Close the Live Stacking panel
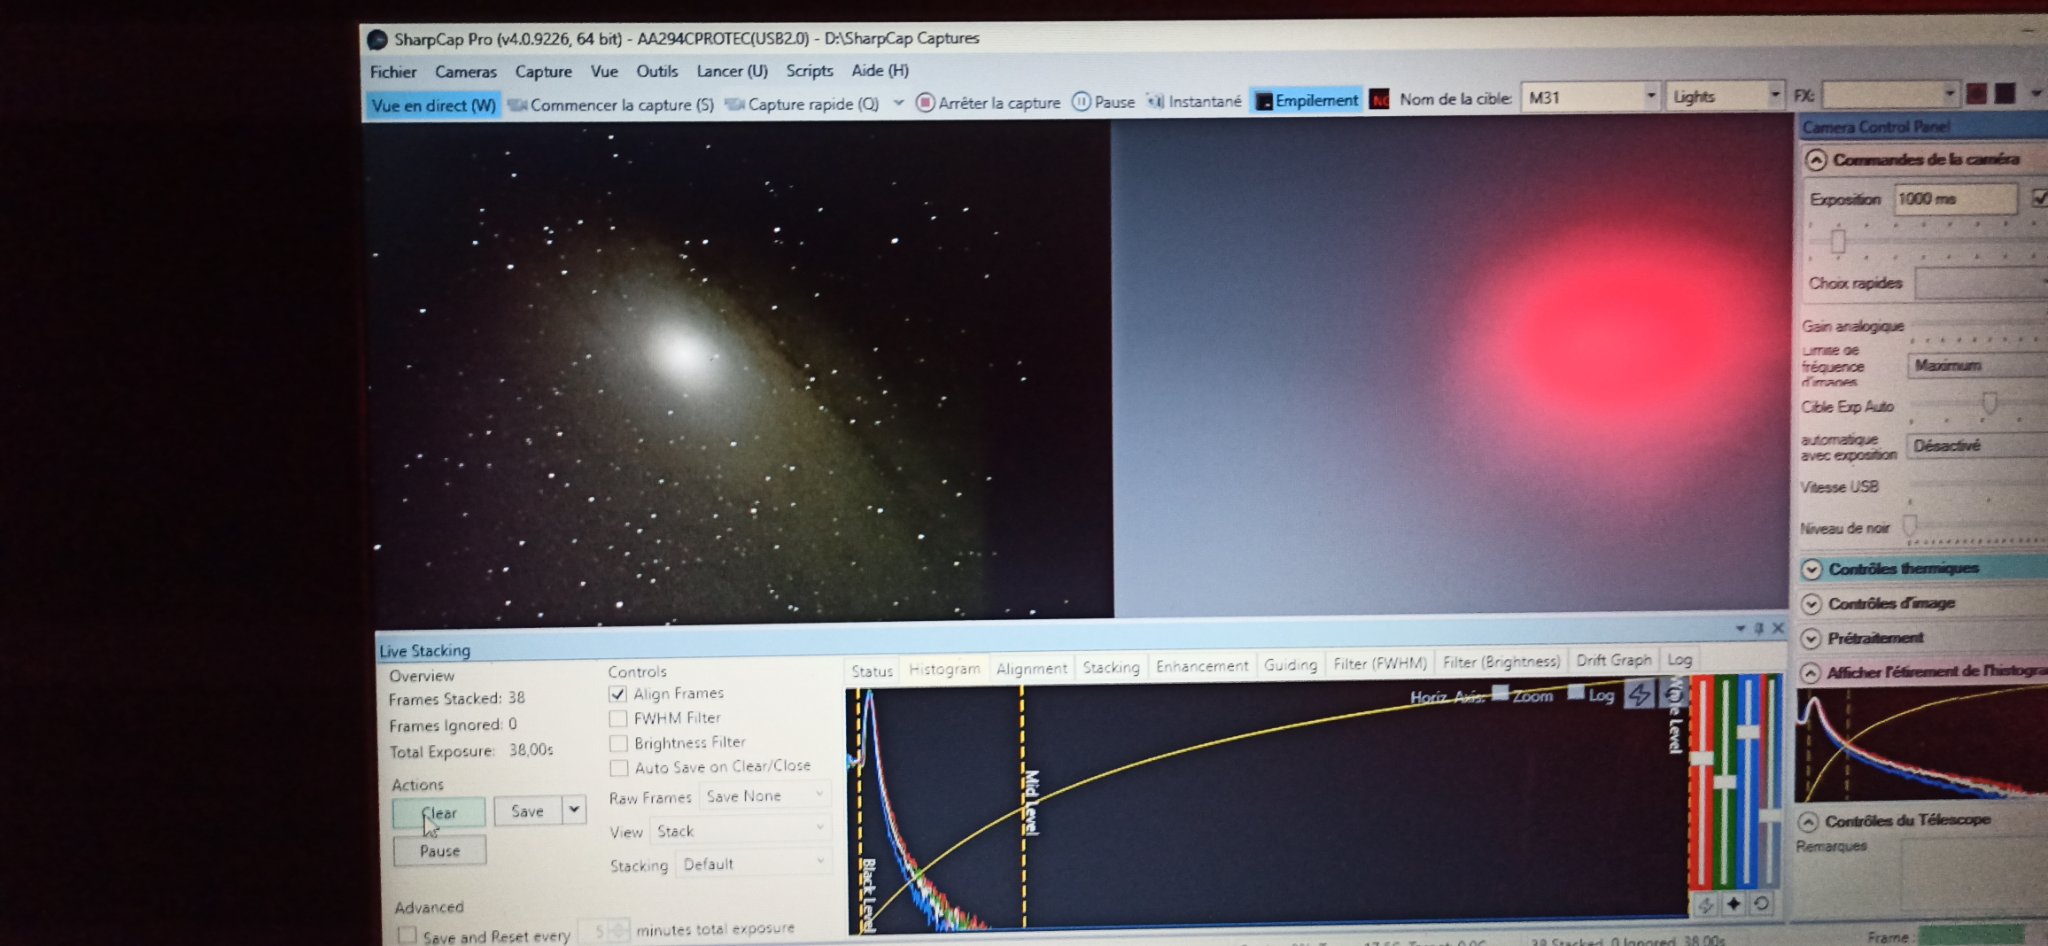This screenshot has height=946, width=2048. pyautogui.click(x=1778, y=628)
